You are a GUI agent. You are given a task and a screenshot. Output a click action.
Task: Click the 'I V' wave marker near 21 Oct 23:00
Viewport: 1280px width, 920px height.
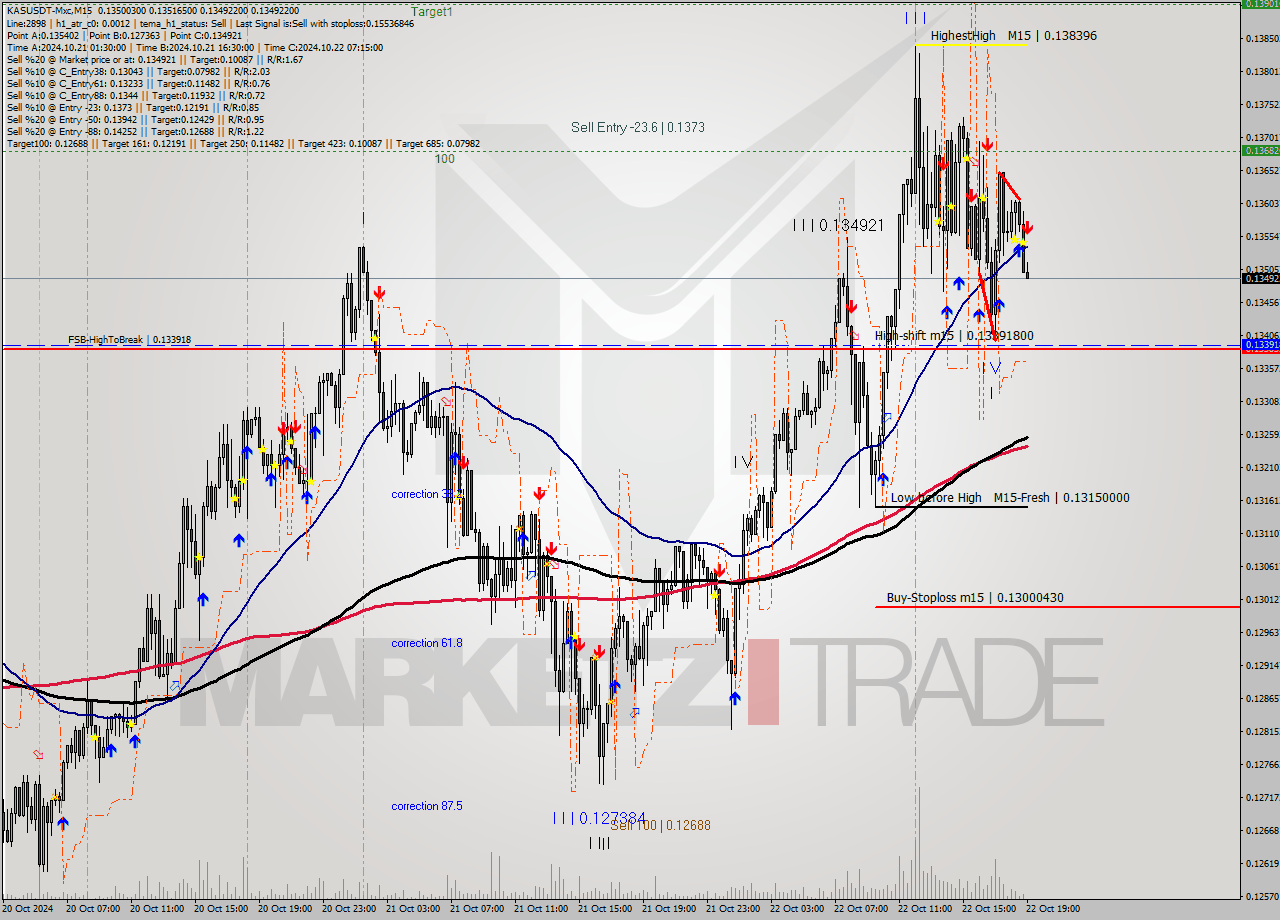pyautogui.click(x=743, y=461)
